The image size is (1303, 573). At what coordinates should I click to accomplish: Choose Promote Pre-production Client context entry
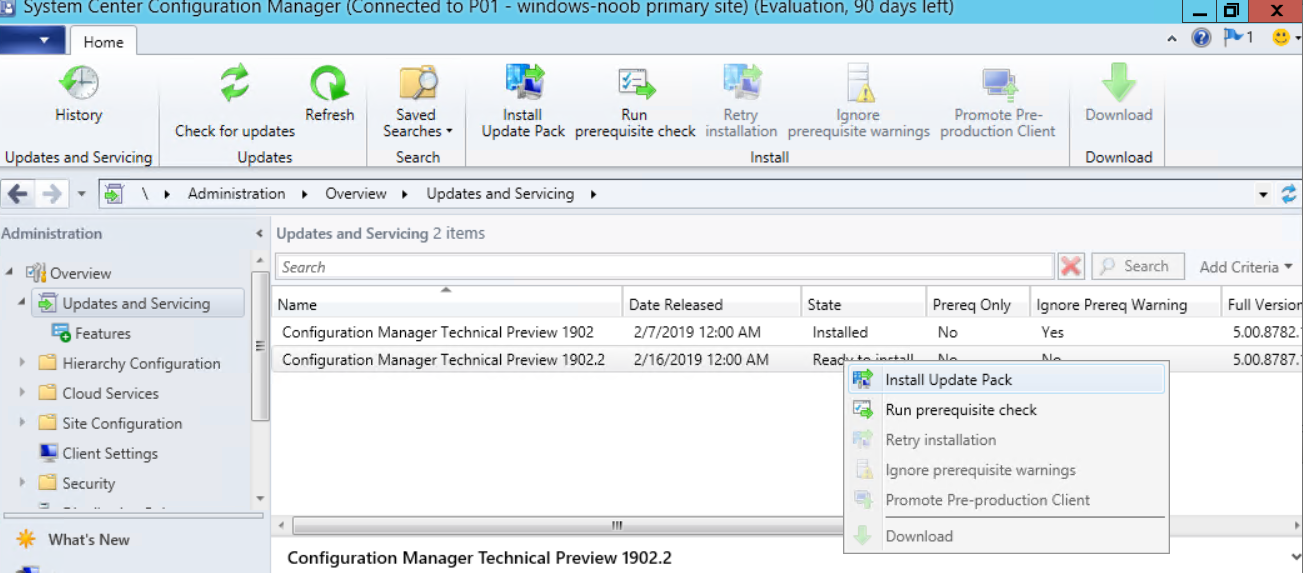pos(1006,500)
